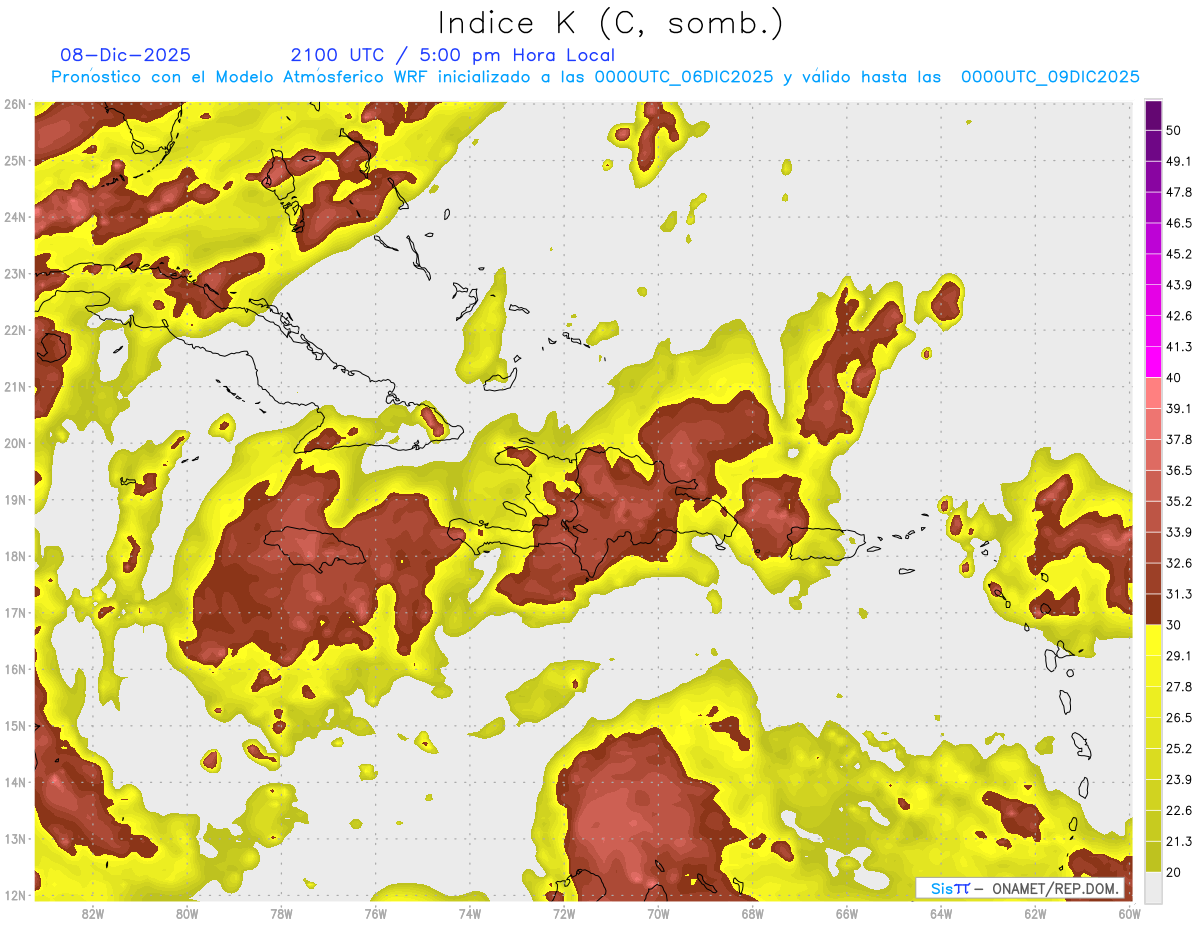Click the '60W' longitude axis label
1200x927 pixels.
pos(1129,913)
